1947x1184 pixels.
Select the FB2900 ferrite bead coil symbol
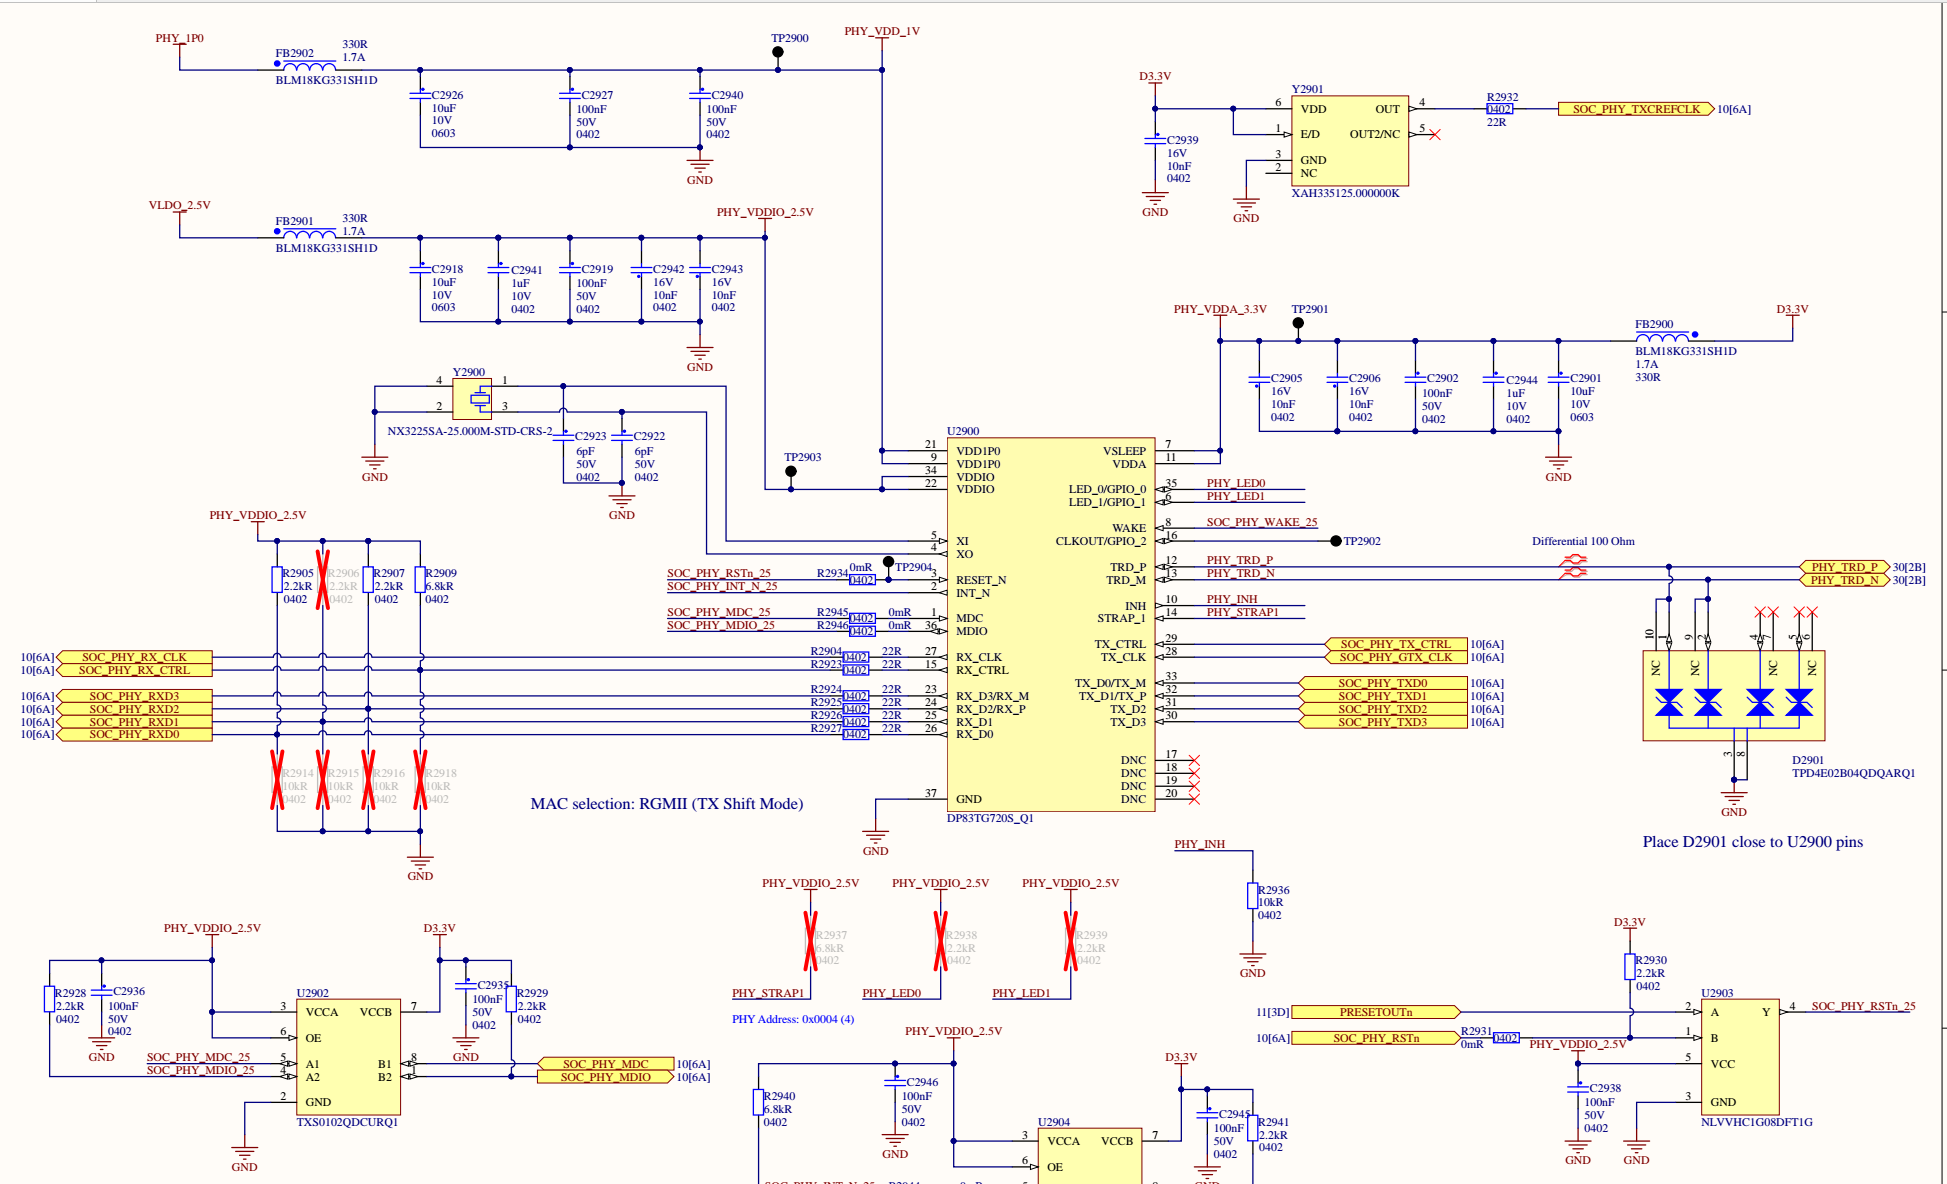tap(1662, 337)
